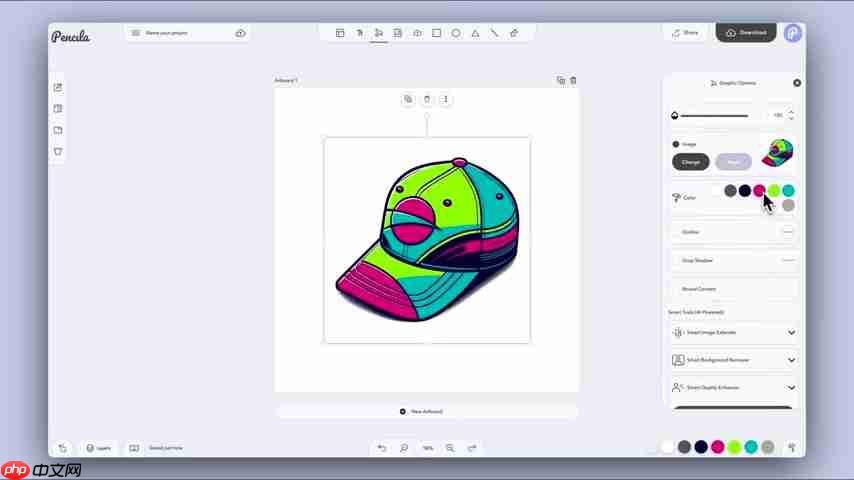Viewport: 854px width, 480px height.
Task: Click the cloud save icon
Action: point(240,33)
